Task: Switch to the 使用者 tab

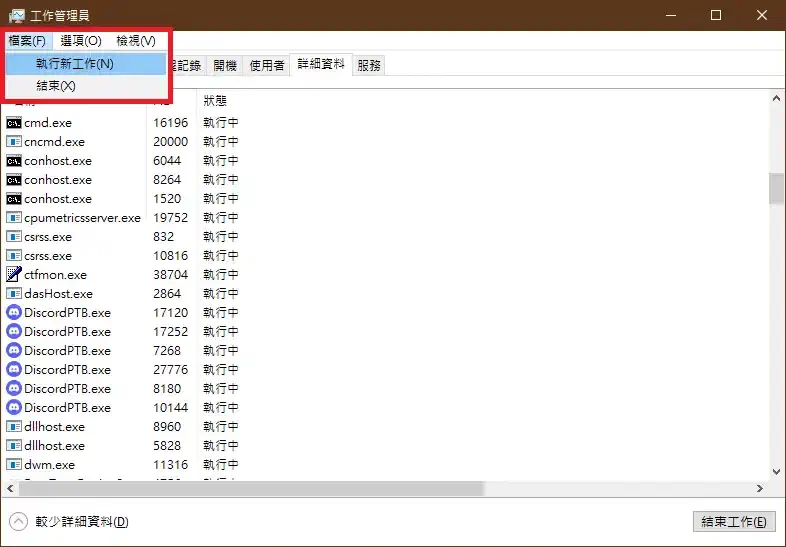Action: (267, 65)
